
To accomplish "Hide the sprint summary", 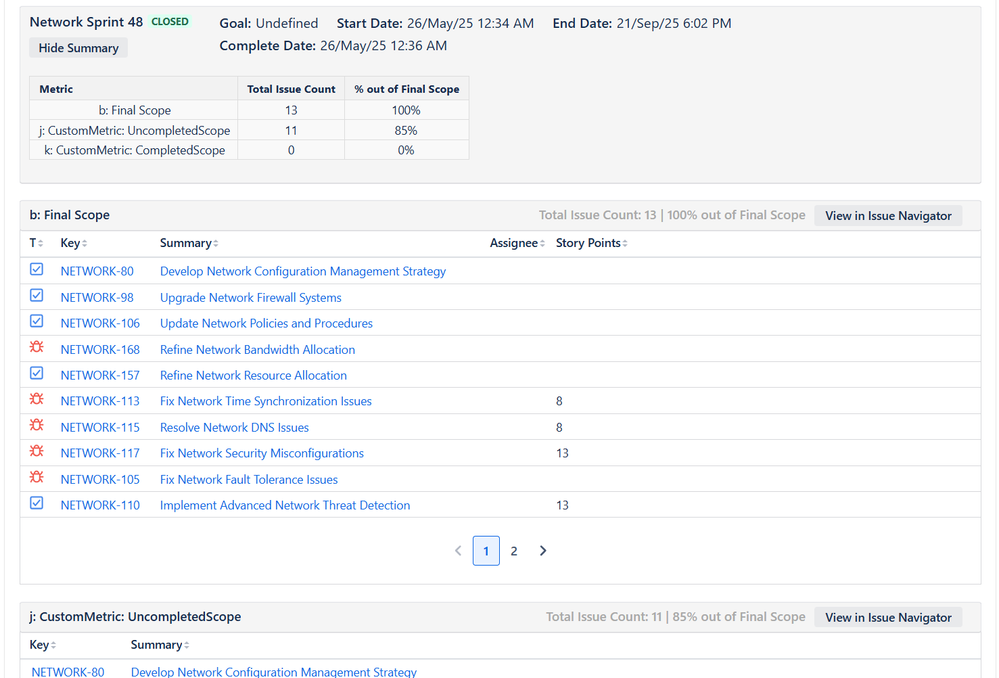I will point(79,48).
